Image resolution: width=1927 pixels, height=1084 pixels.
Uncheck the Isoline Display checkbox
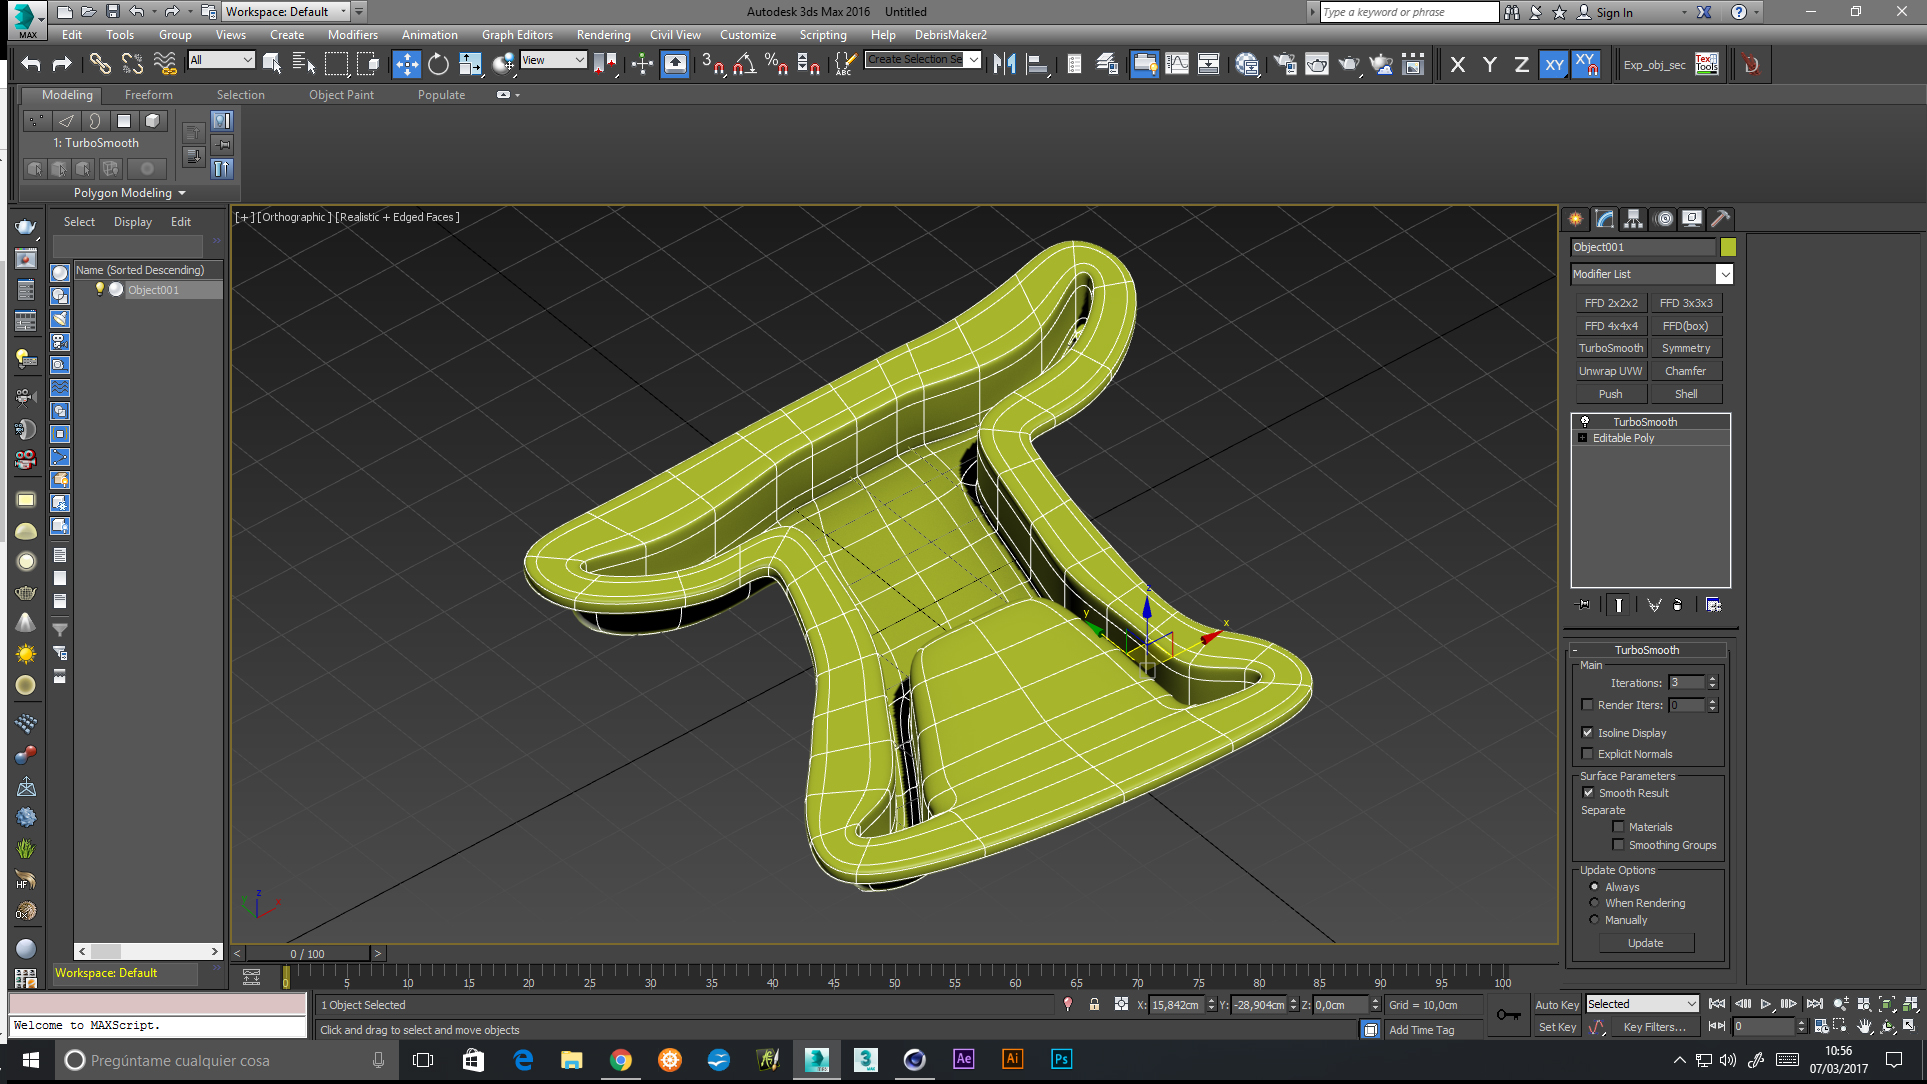pyautogui.click(x=1587, y=733)
